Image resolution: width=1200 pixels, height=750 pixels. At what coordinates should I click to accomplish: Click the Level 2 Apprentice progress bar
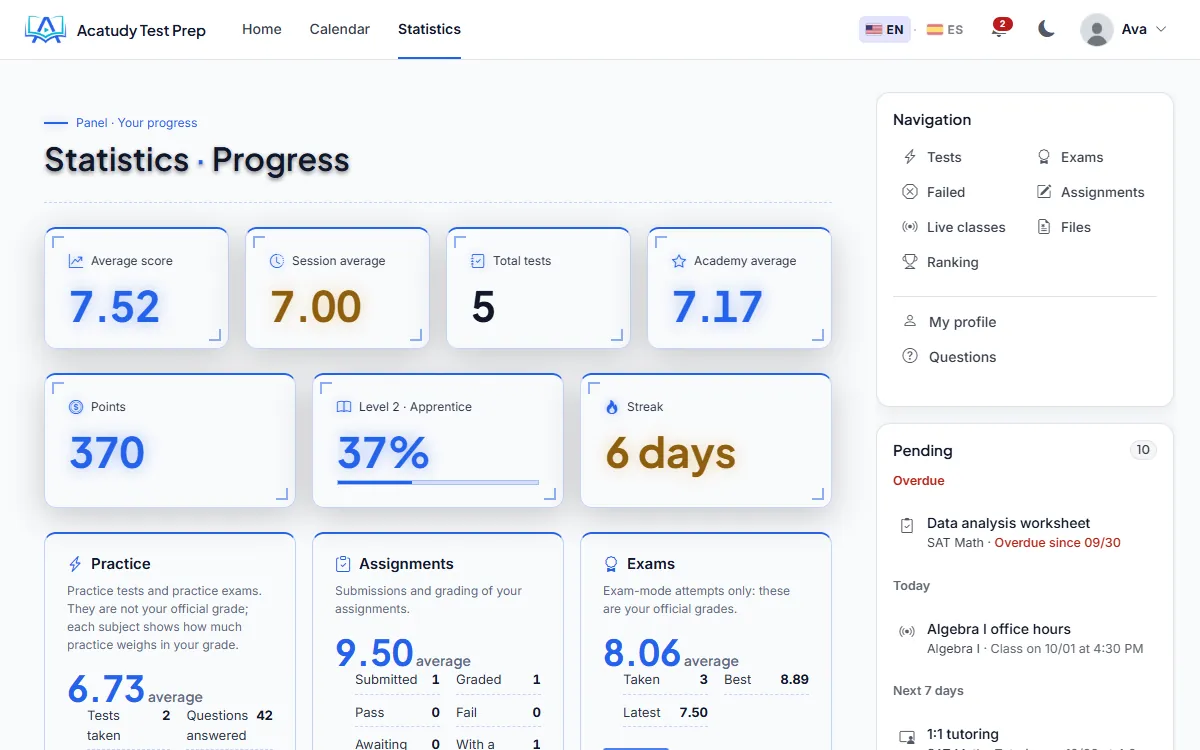(x=438, y=482)
